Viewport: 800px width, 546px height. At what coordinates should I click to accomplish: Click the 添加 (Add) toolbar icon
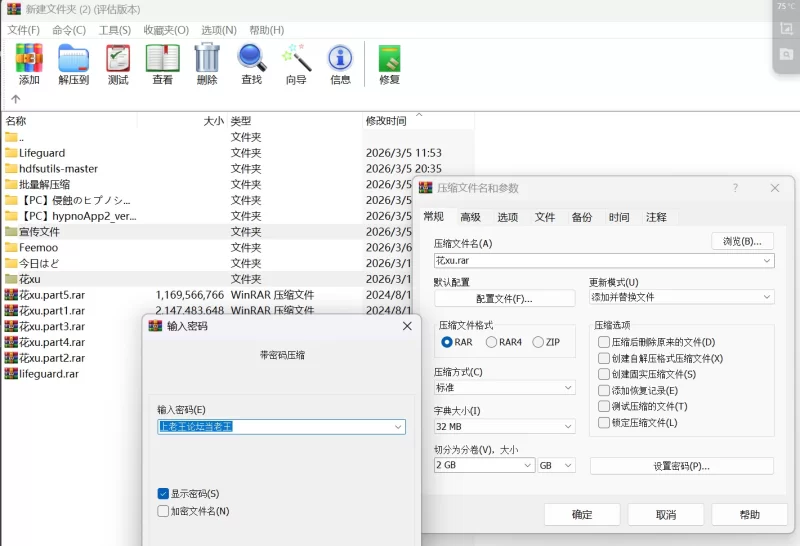coord(29,63)
